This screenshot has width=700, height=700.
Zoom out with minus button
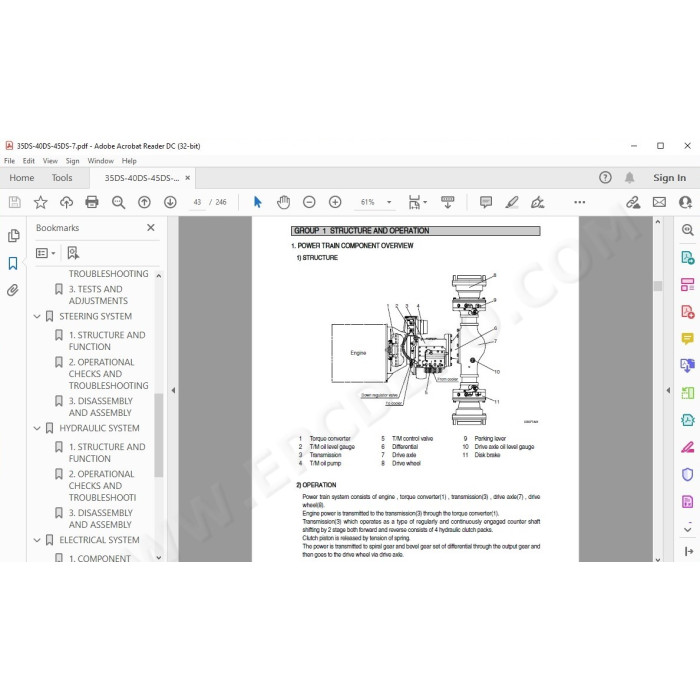[309, 202]
